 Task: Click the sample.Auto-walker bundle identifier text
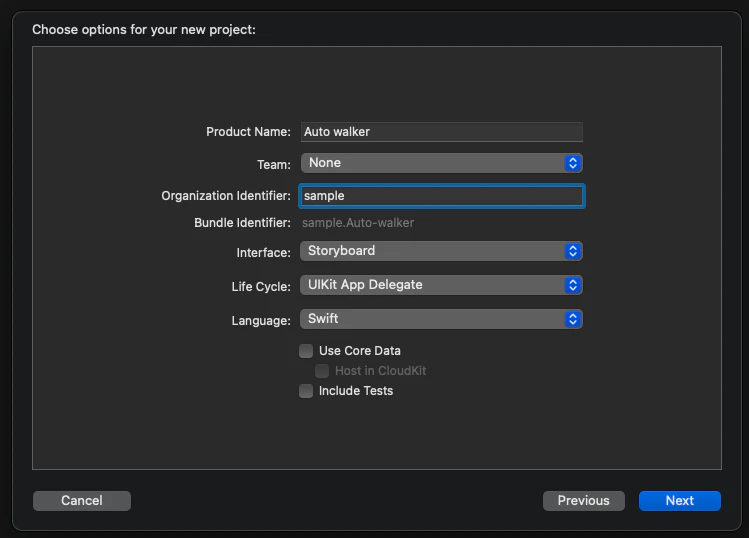point(358,223)
